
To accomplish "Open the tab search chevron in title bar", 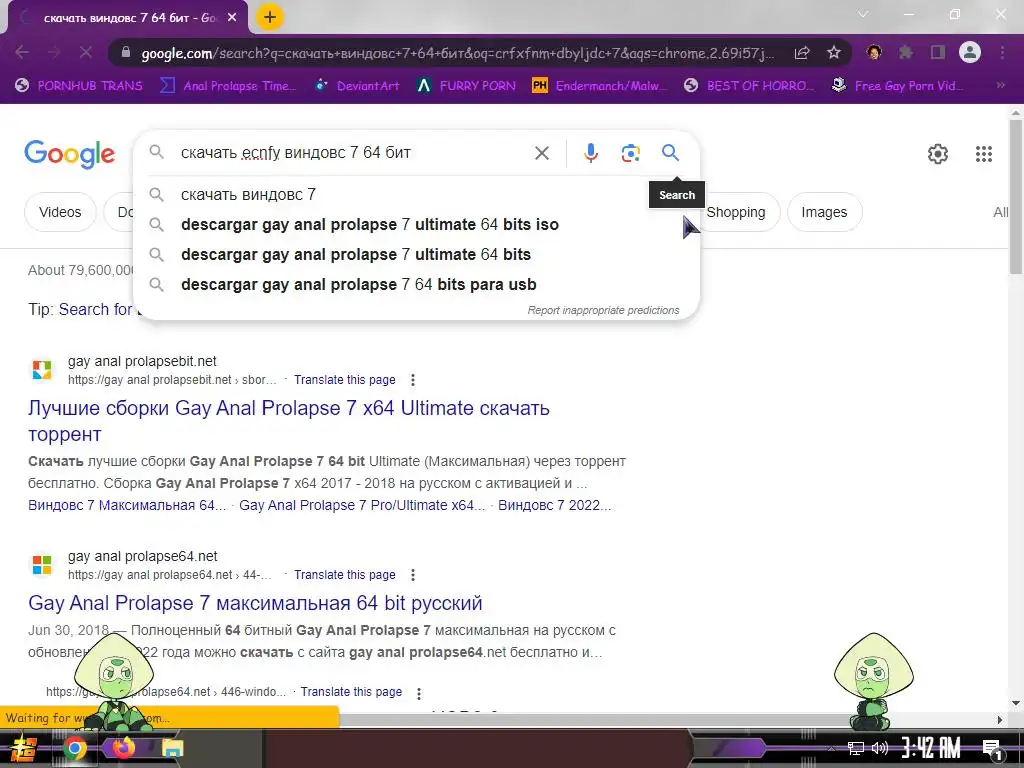I will pos(863,14).
